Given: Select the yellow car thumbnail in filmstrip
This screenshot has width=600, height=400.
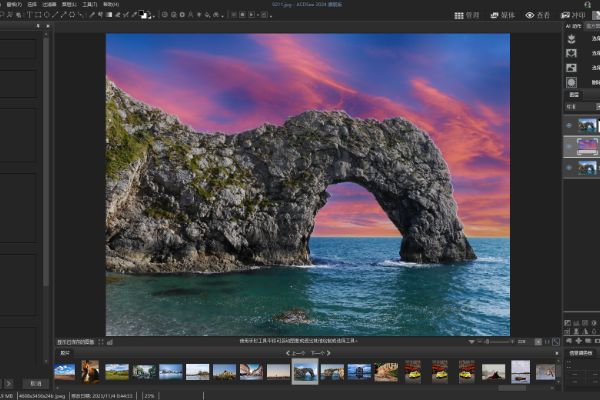Looking at the screenshot, I should pyautogui.click(x=413, y=371).
